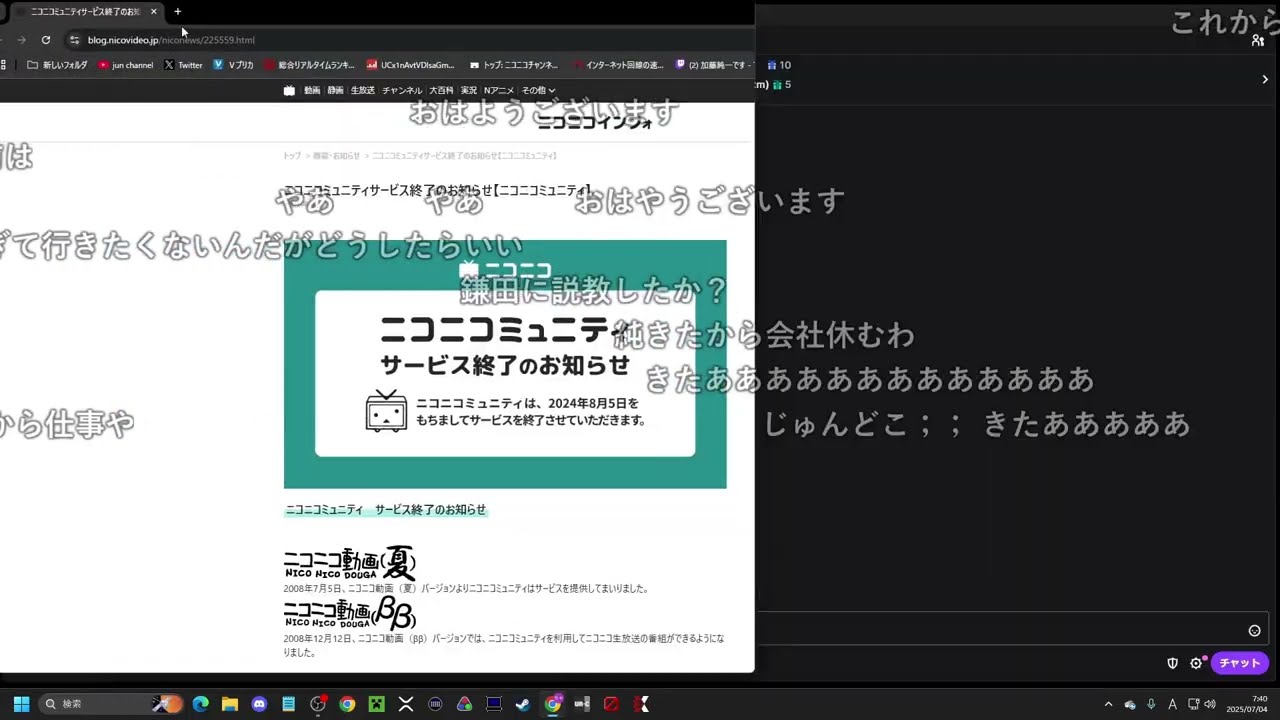Close the ニコニコミュニティ browser tab
Viewport: 1280px width, 720px height.
click(153, 12)
